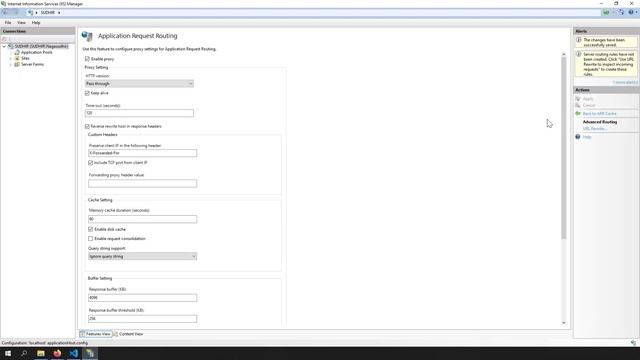Viewport: 640px width, 360px height.
Task: Open the HTTP version dropdown
Action: click(139, 84)
